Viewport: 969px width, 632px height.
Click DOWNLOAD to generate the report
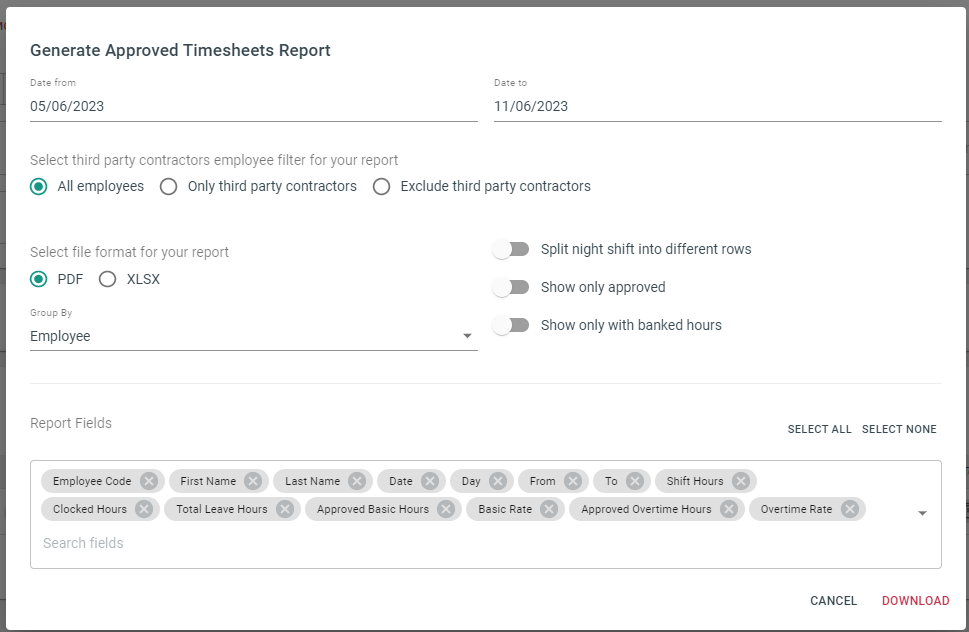click(915, 600)
